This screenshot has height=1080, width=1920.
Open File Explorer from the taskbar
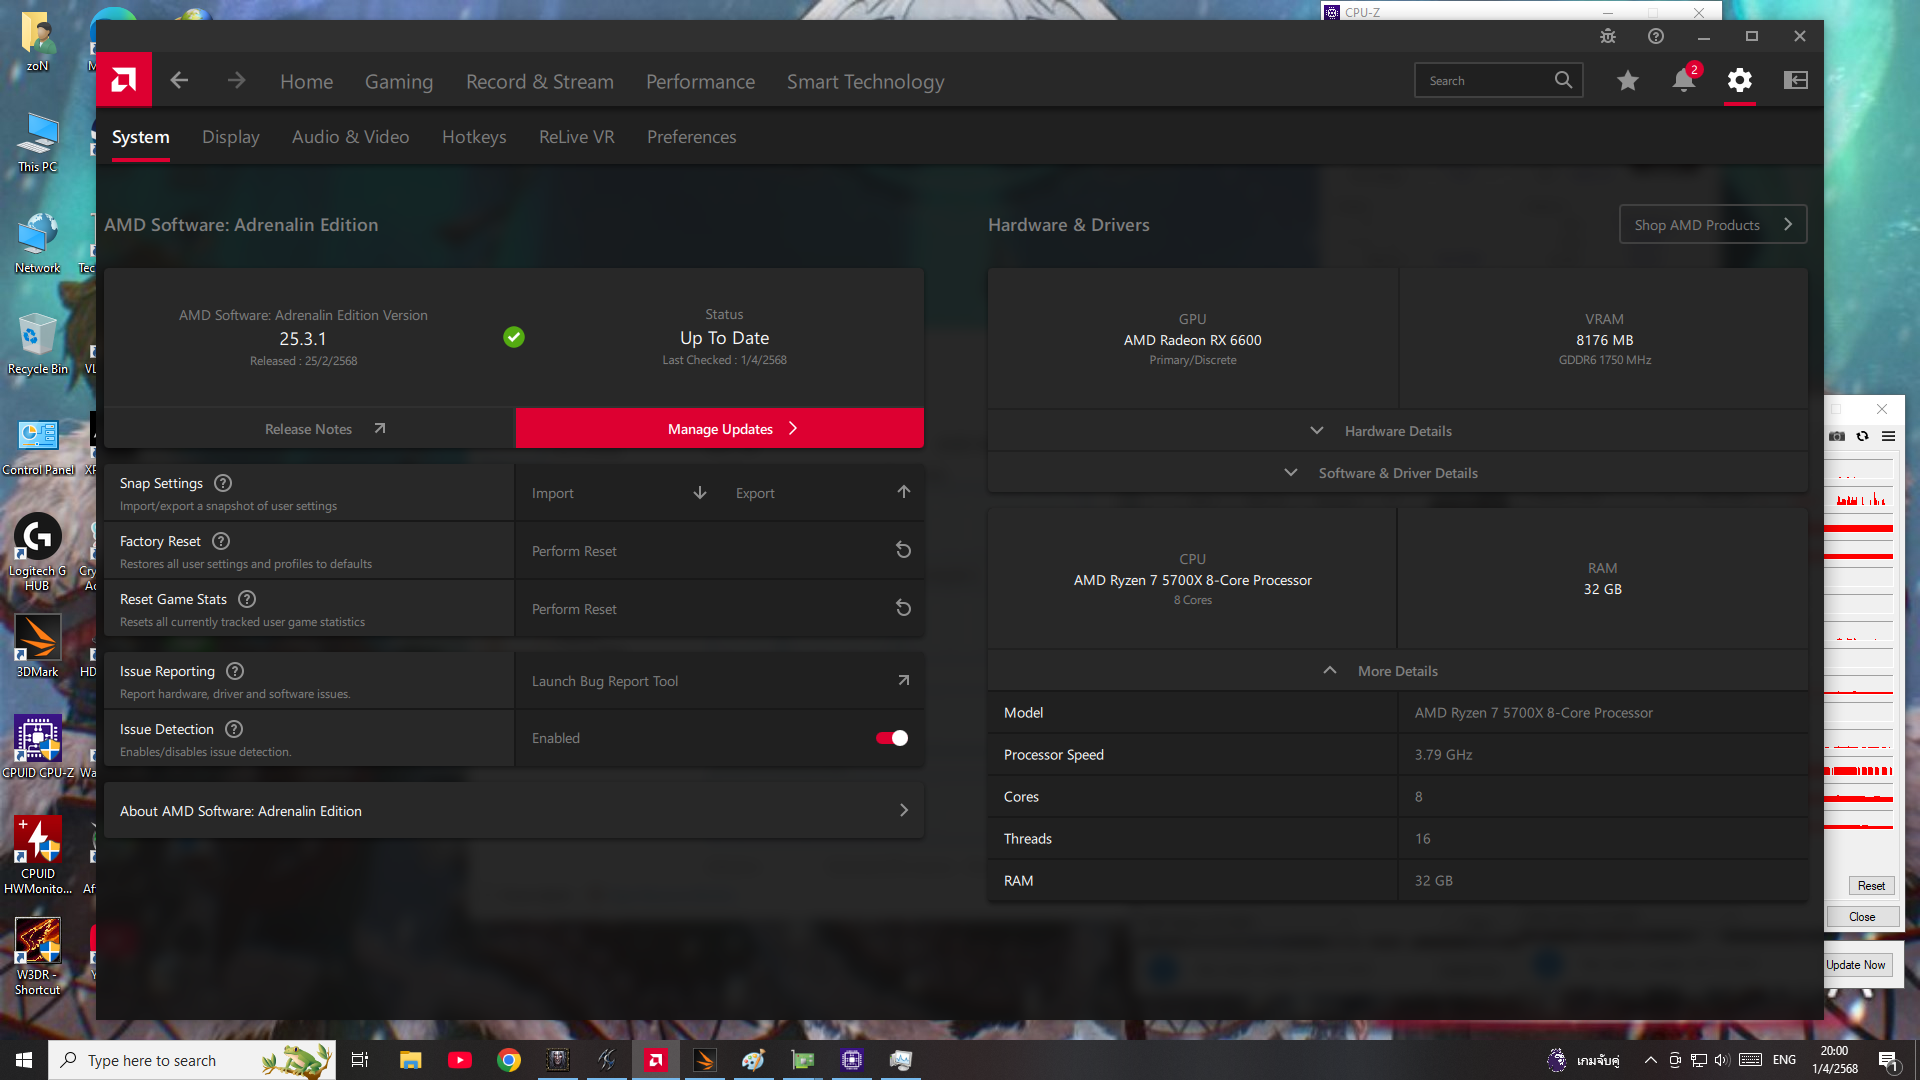pyautogui.click(x=411, y=1060)
